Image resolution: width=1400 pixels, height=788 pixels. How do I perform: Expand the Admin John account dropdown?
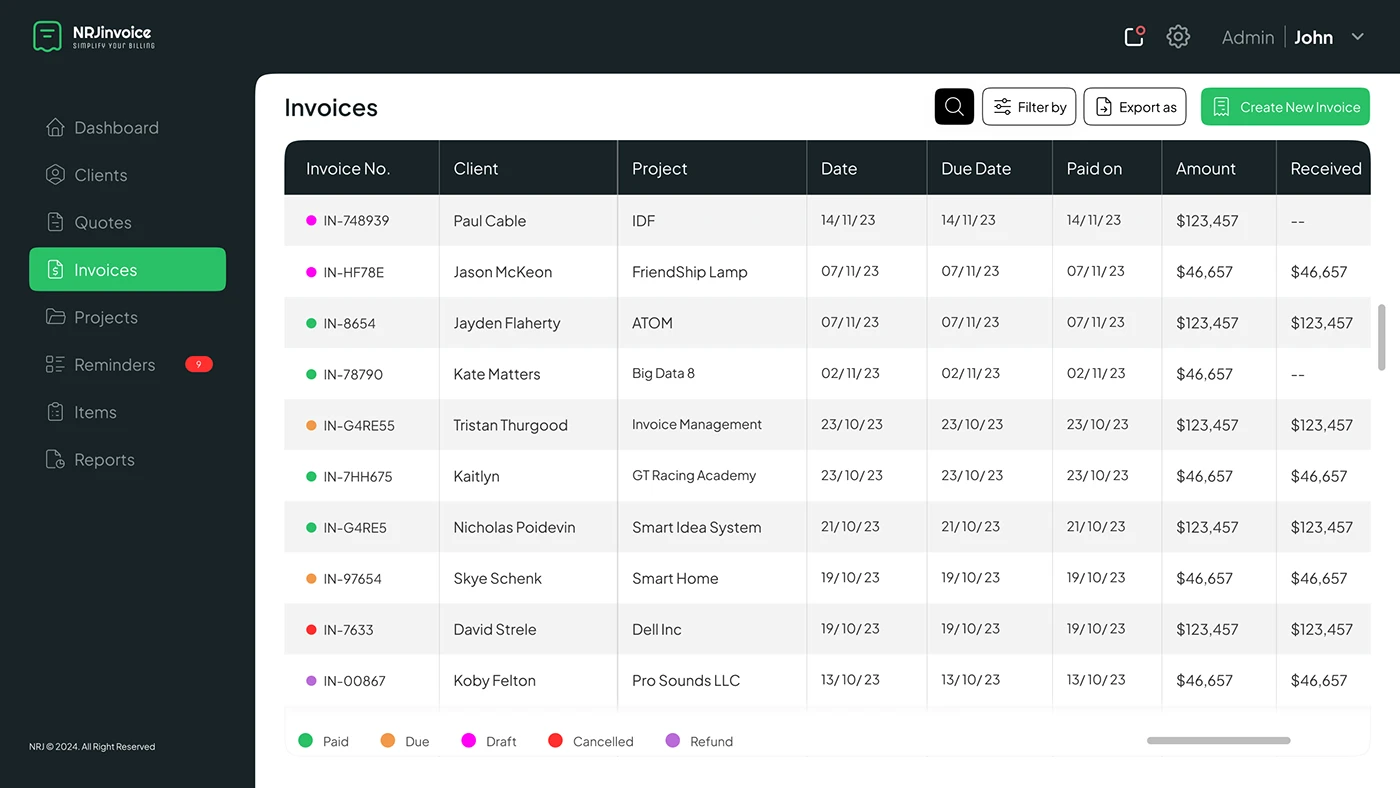point(1357,37)
